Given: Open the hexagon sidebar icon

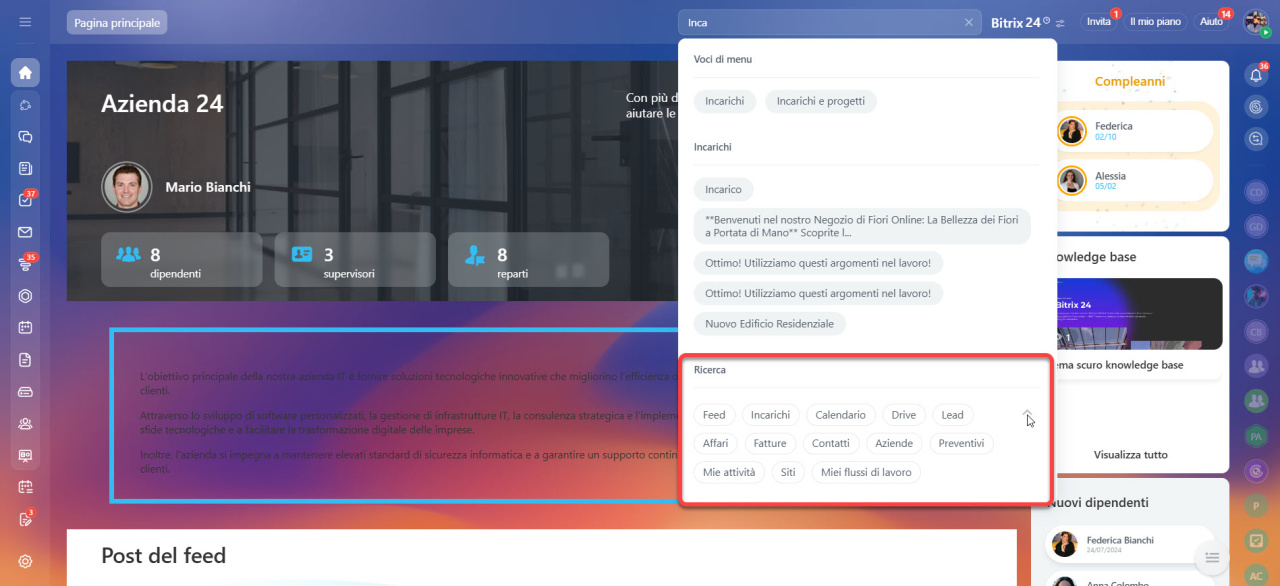Looking at the screenshot, I should click(25, 296).
